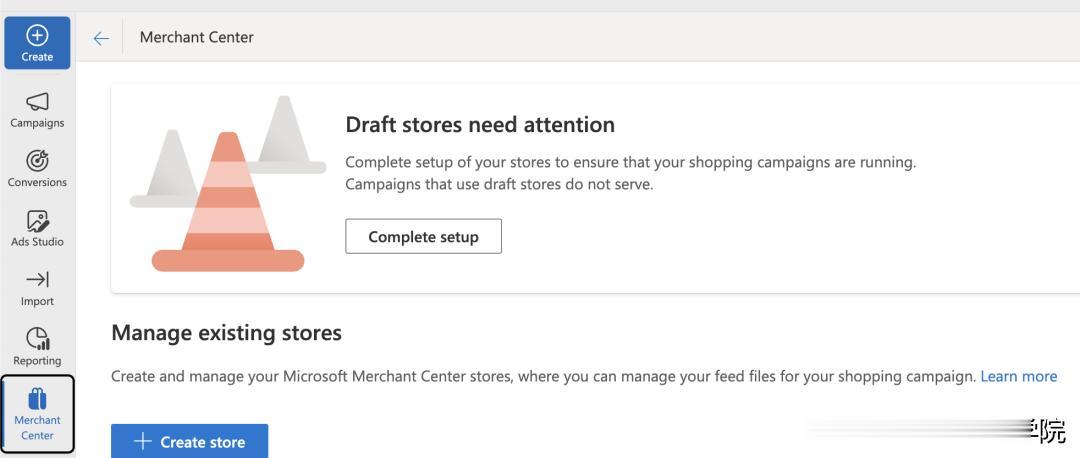
Task: Click the Reporting sidebar label
Action: (37, 360)
